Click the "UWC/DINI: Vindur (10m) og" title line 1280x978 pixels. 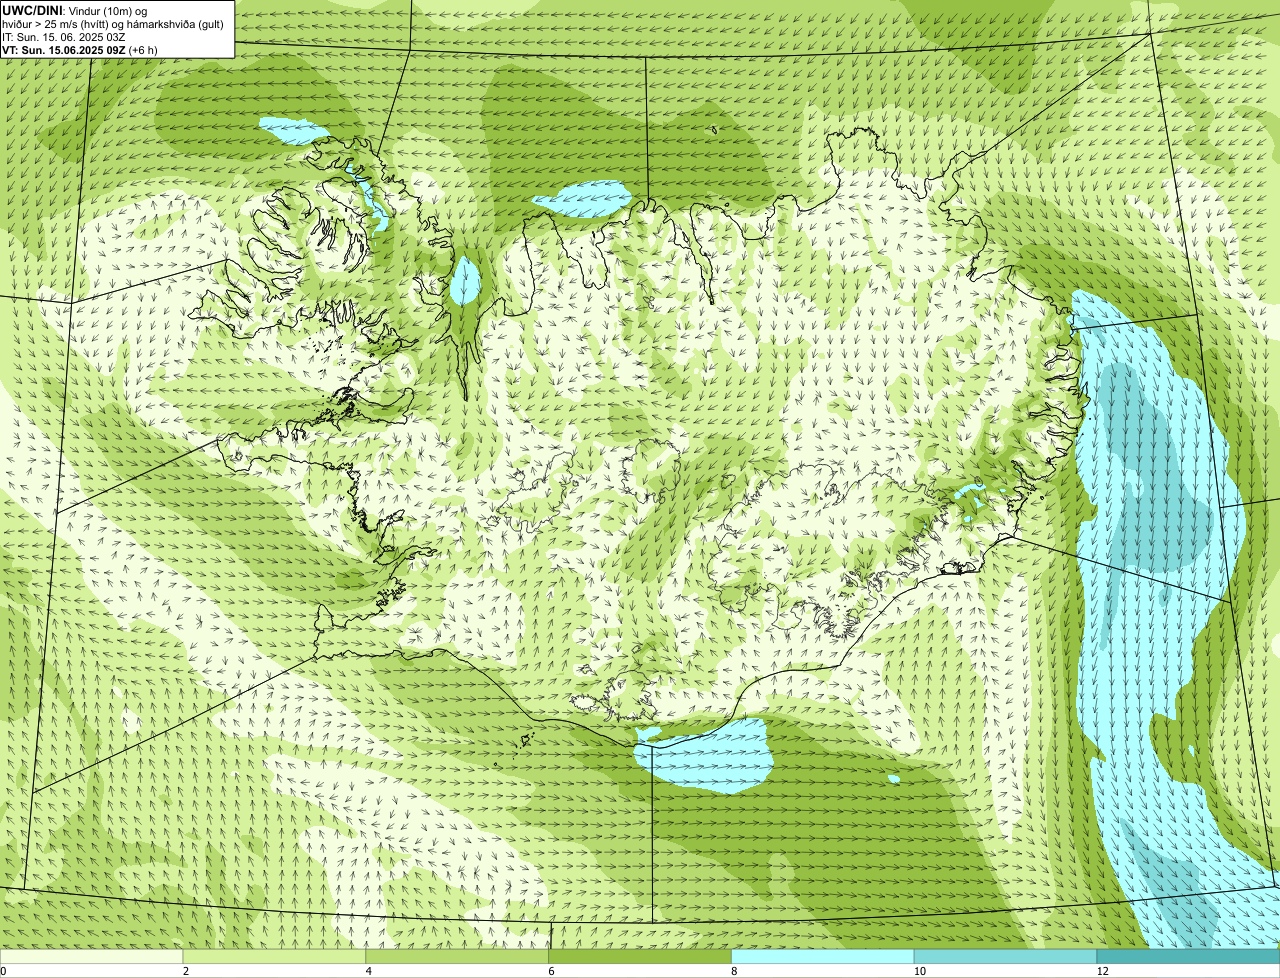74,10
